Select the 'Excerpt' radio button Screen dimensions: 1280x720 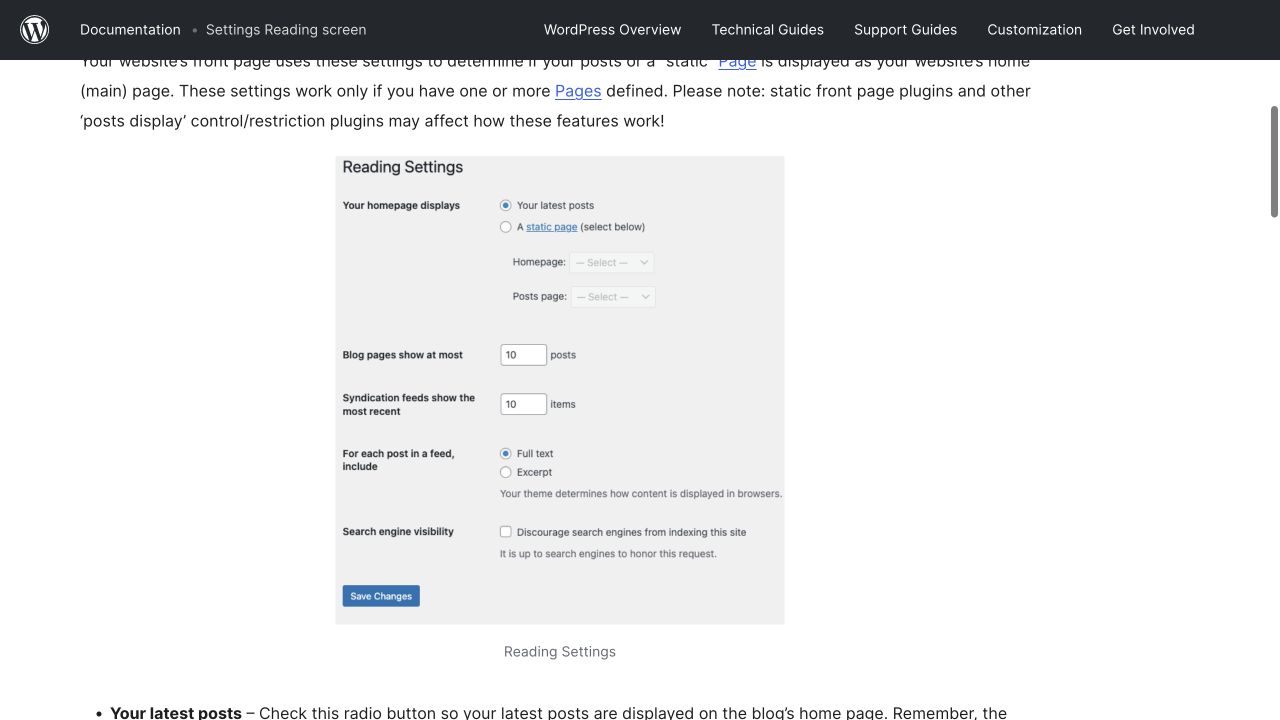[506, 472]
